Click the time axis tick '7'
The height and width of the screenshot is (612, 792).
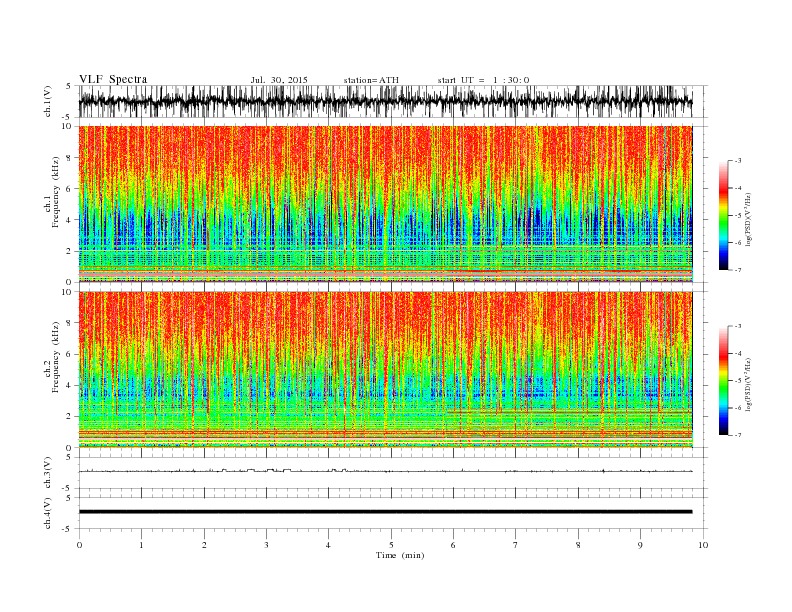[516, 545]
